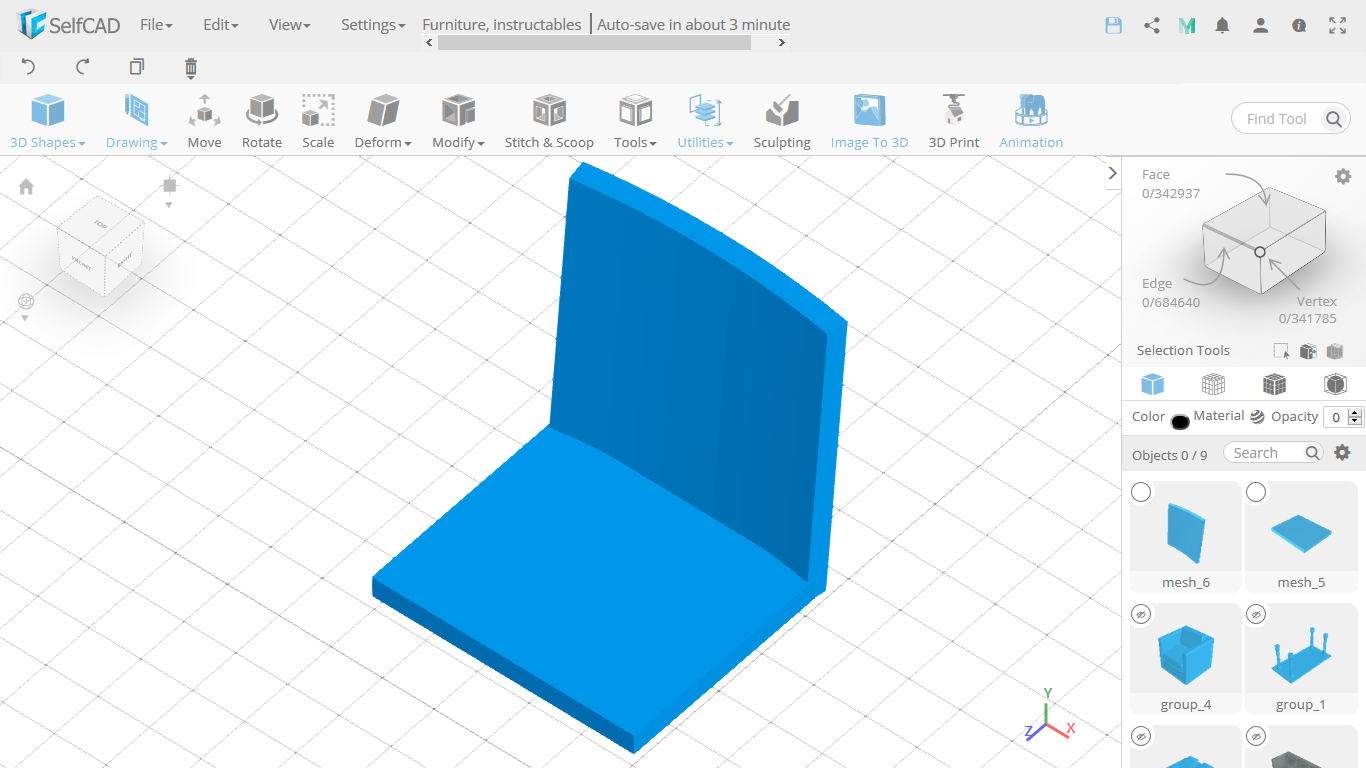The image size is (1366, 768).
Task: Select the Move tool
Action: point(204,121)
